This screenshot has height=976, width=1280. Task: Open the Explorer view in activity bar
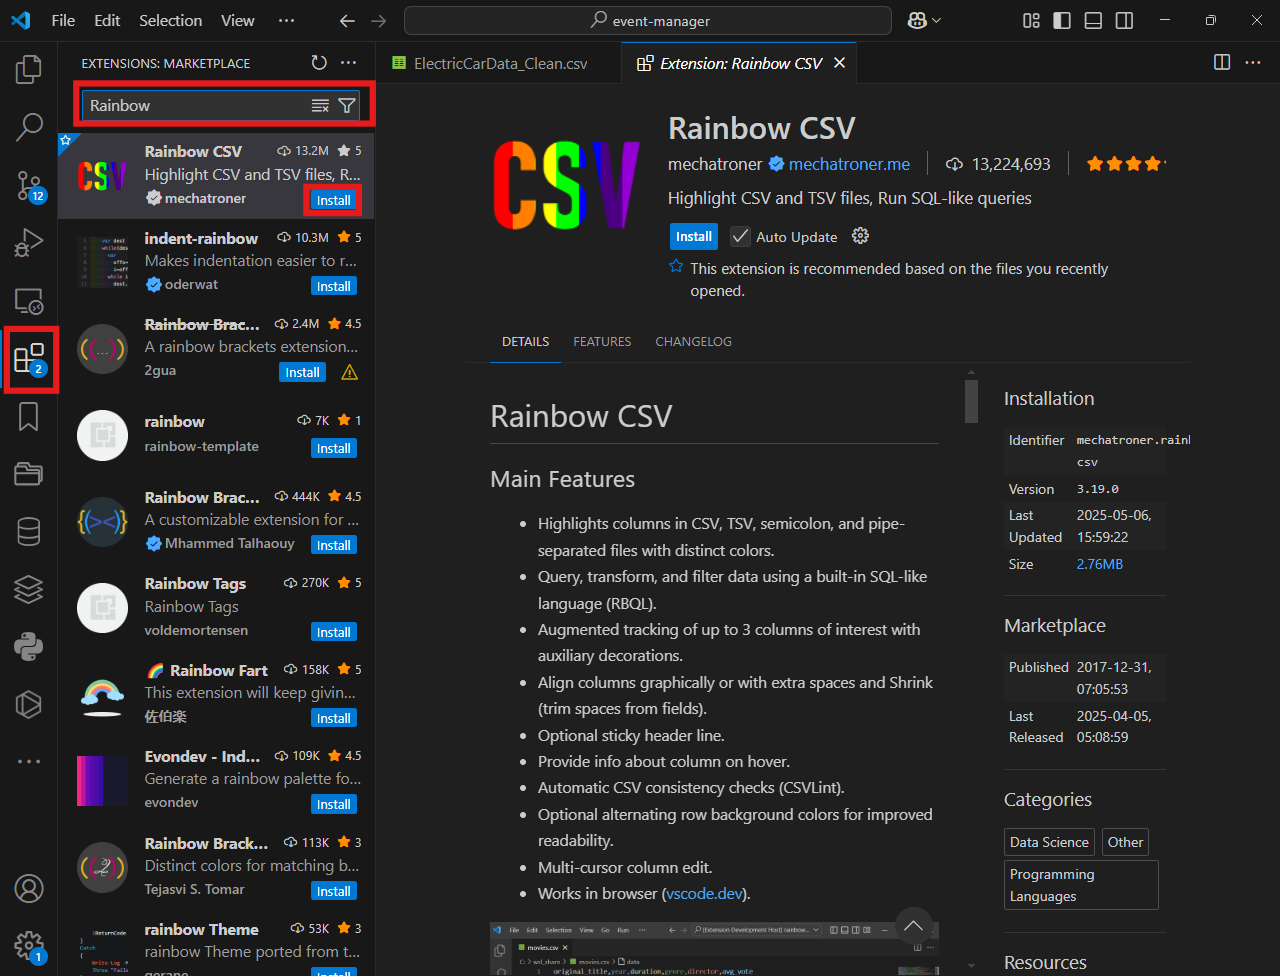pyautogui.click(x=29, y=69)
